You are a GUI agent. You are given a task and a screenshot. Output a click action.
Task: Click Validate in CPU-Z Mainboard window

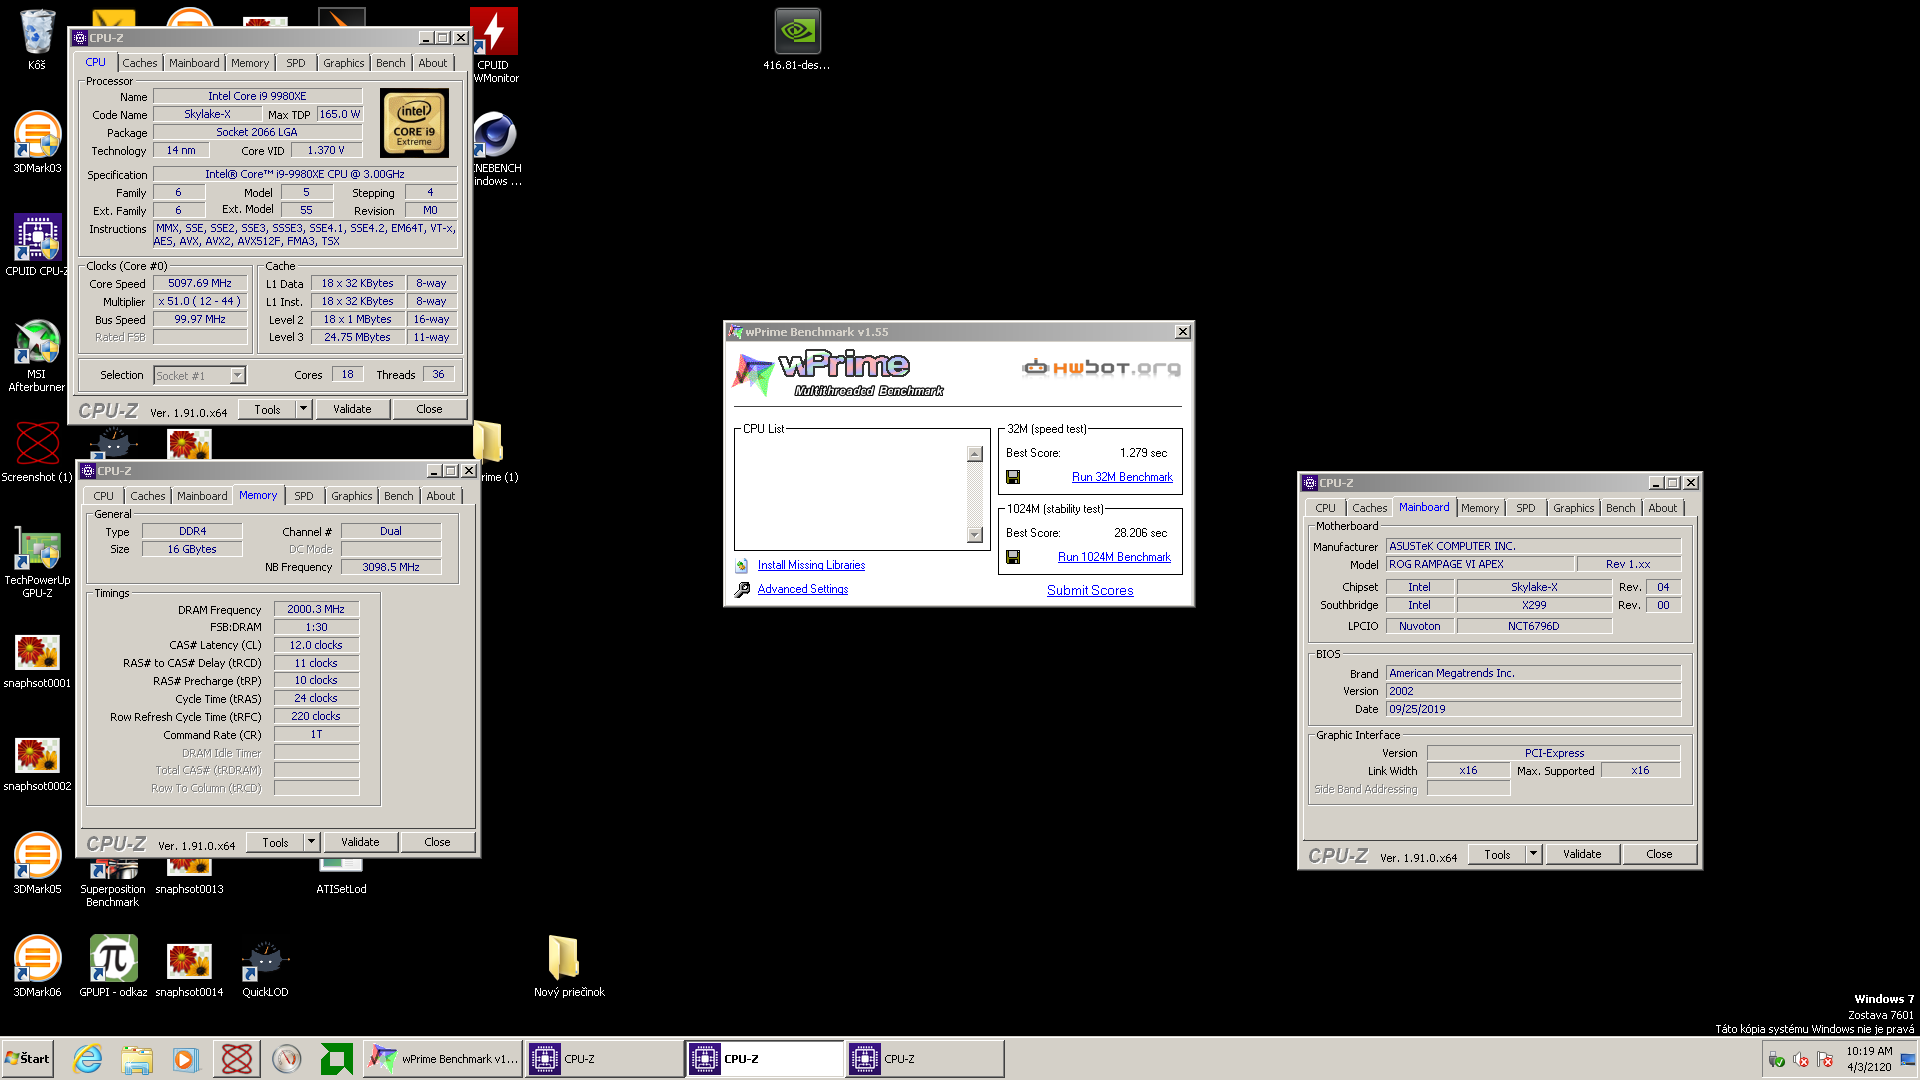coord(1582,854)
